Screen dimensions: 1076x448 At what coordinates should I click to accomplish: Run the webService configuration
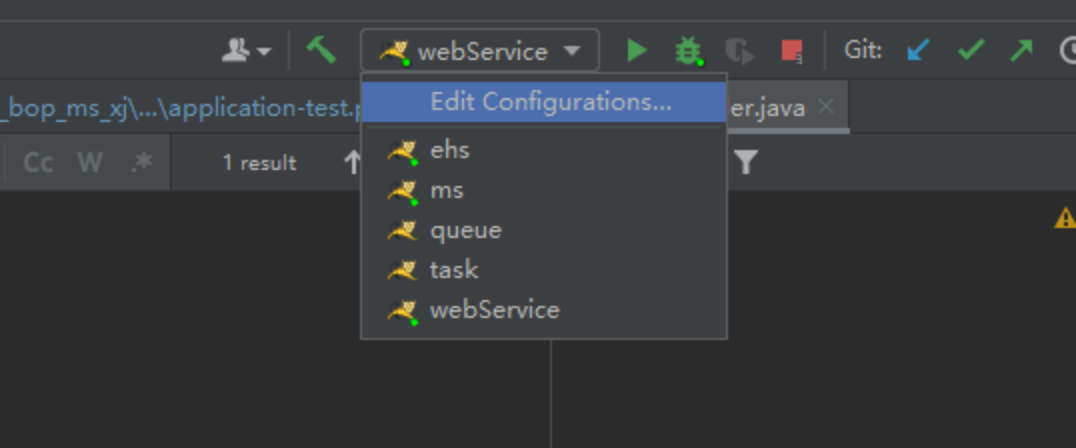637,51
